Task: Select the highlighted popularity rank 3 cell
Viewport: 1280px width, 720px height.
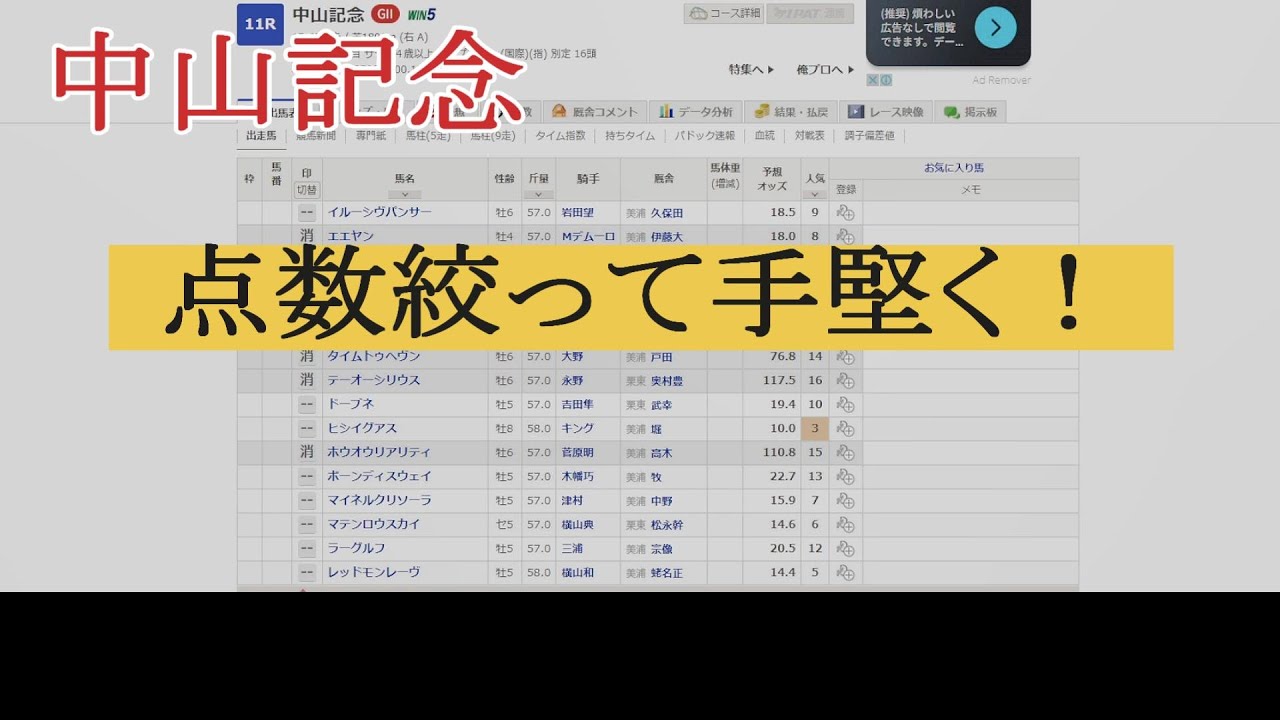Action: pyautogui.click(x=817, y=428)
